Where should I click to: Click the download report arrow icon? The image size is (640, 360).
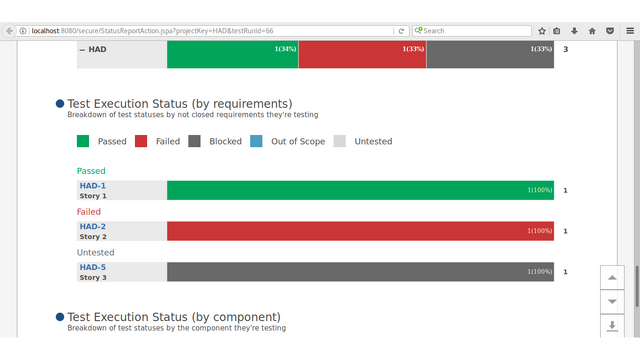612,326
